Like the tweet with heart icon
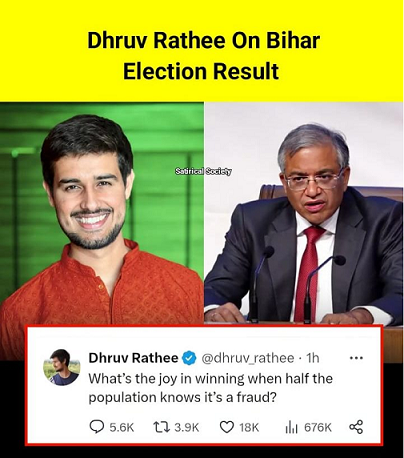 pyautogui.click(x=227, y=427)
